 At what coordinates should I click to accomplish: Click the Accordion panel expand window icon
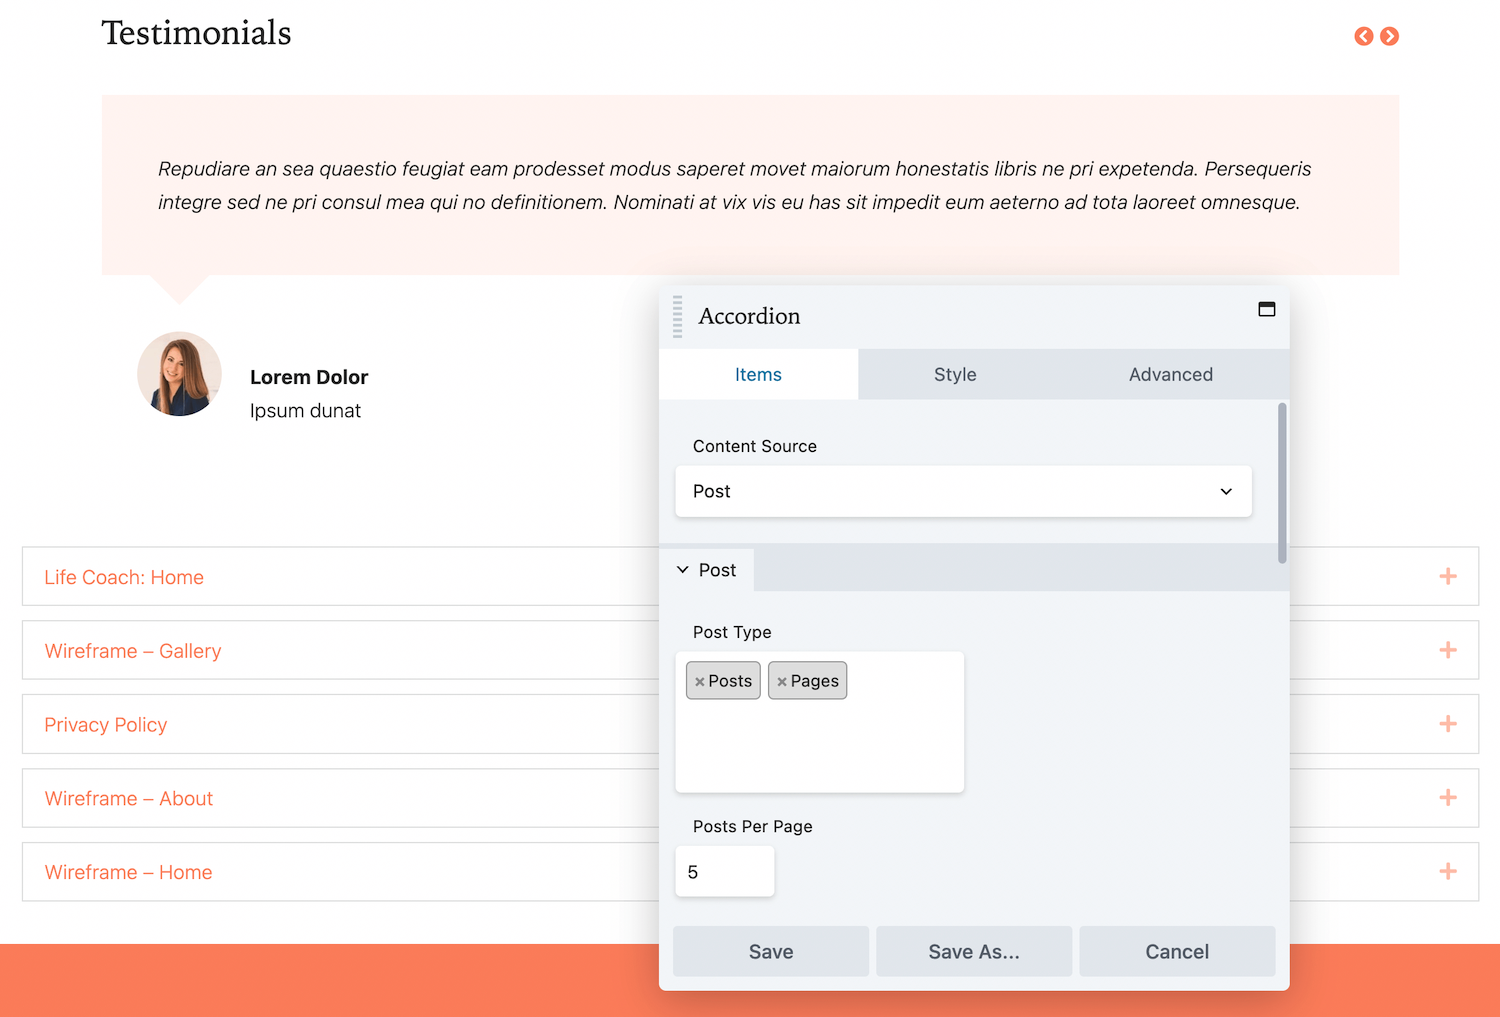[x=1266, y=309]
